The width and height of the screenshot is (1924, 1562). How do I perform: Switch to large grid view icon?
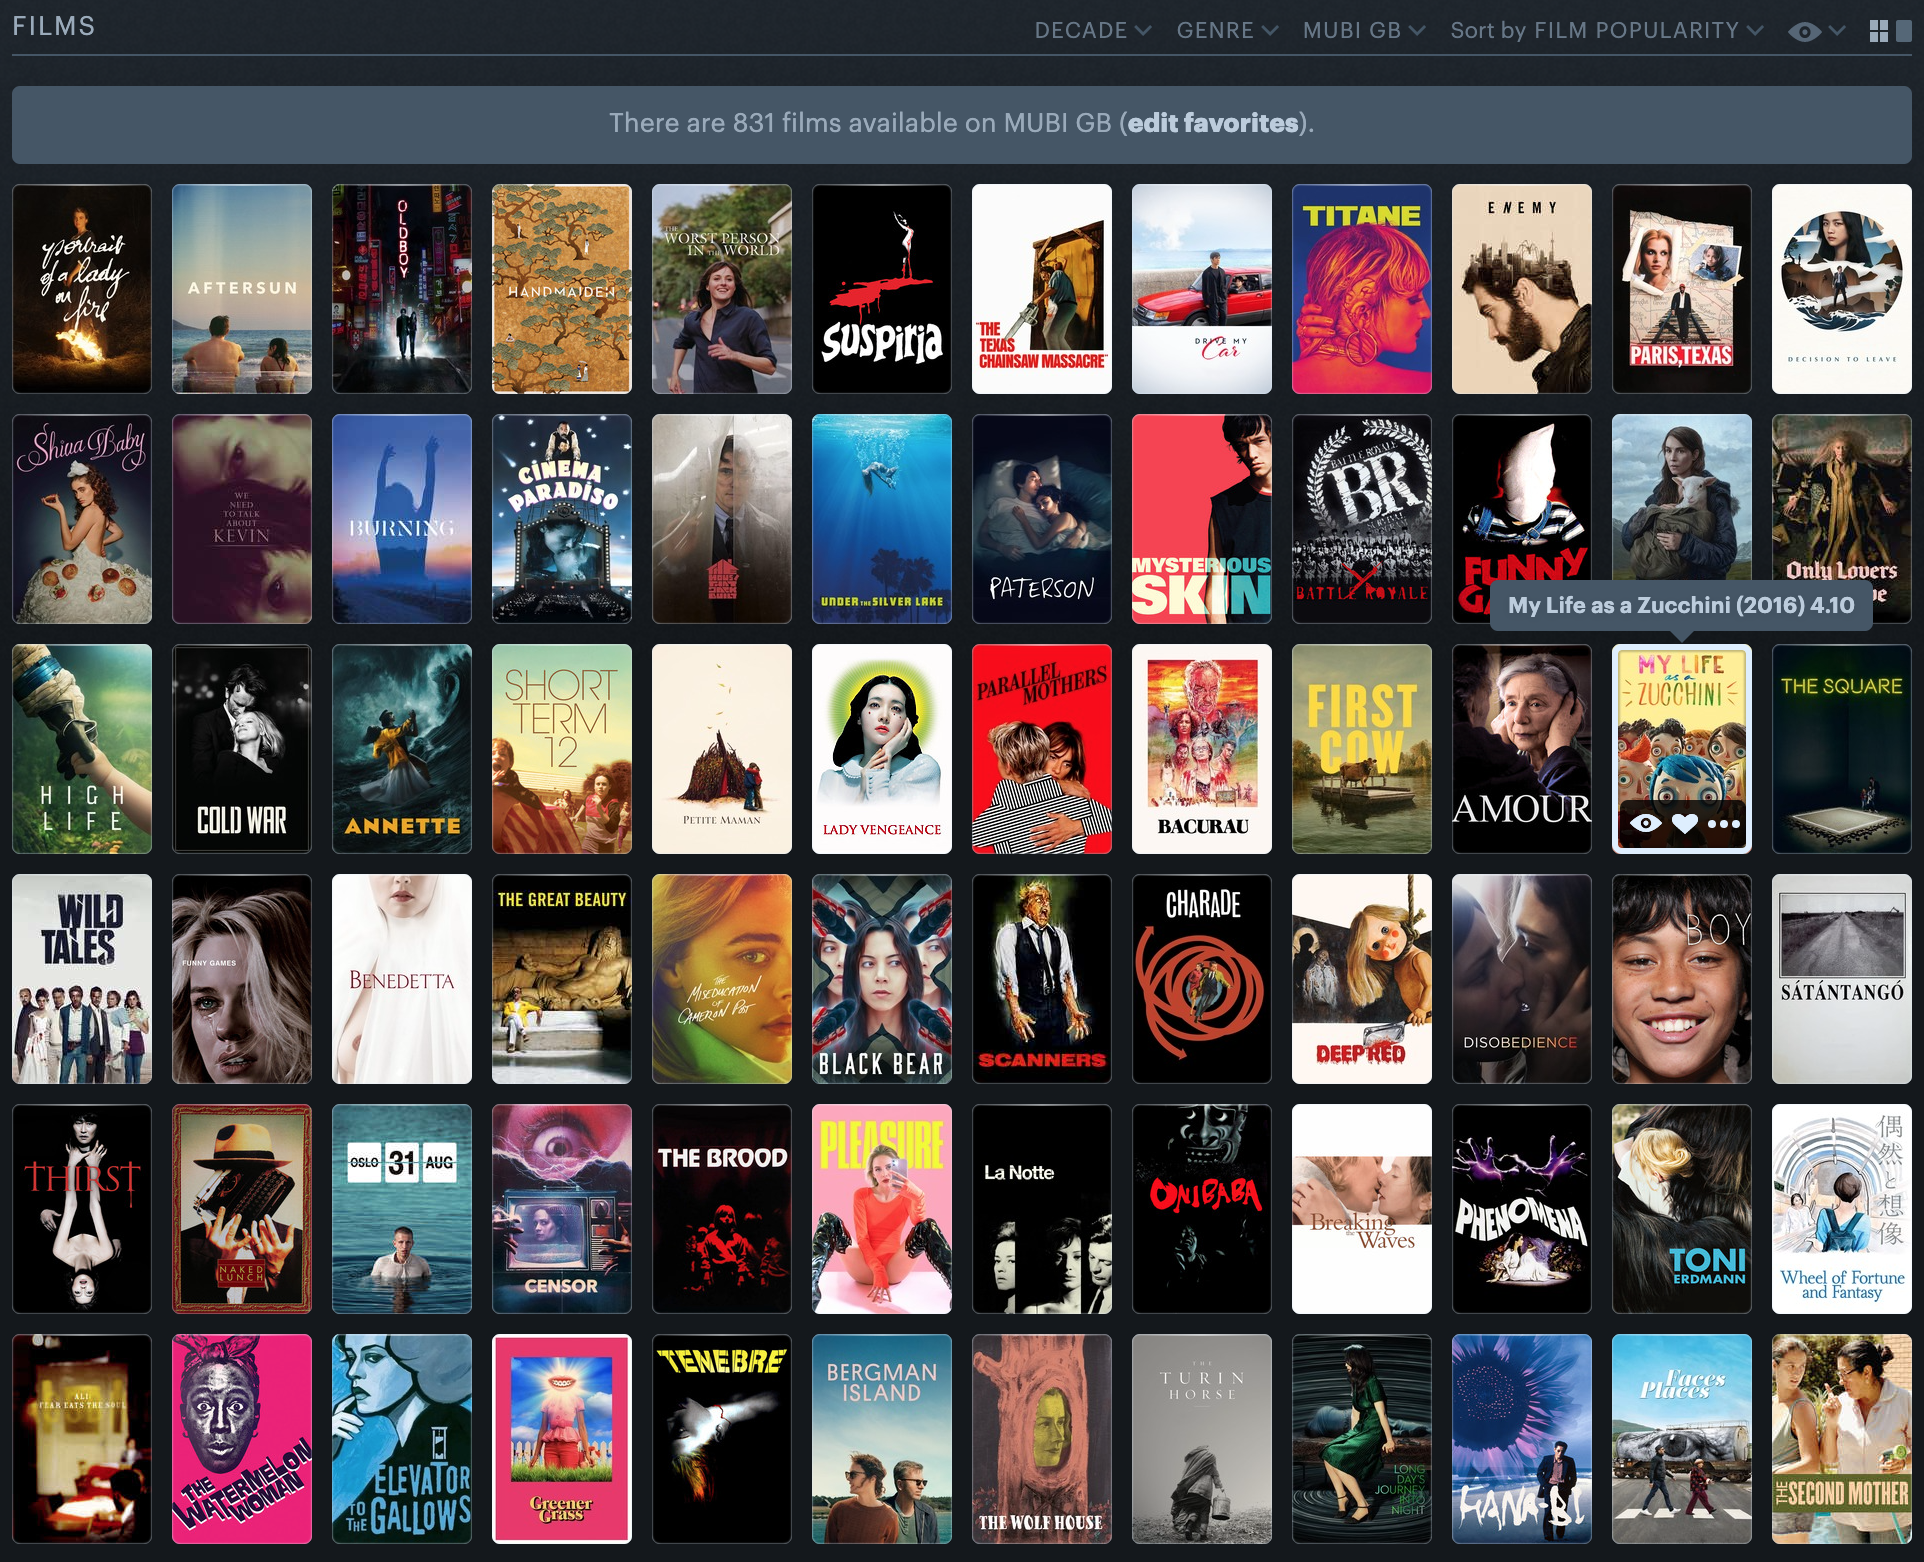point(1879,31)
